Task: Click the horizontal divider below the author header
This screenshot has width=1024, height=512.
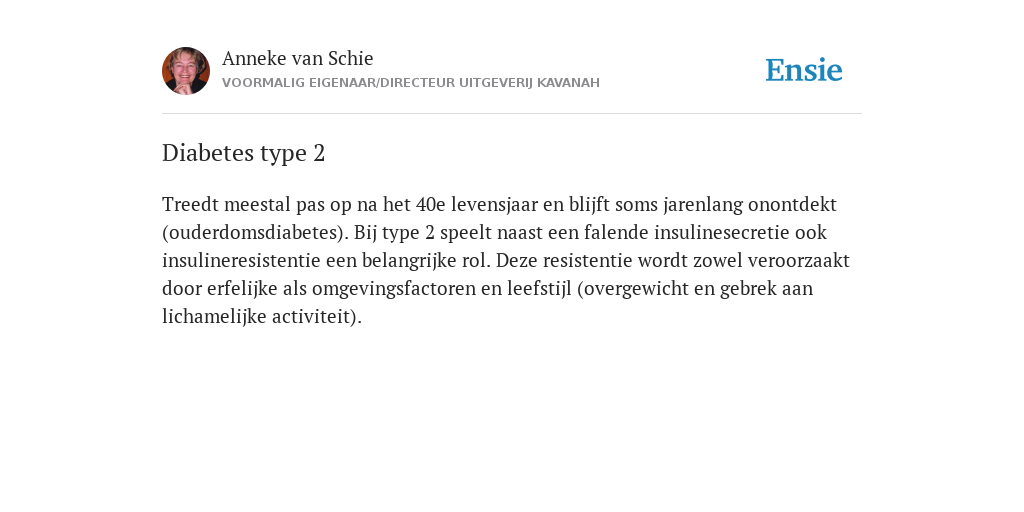Action: click(512, 114)
